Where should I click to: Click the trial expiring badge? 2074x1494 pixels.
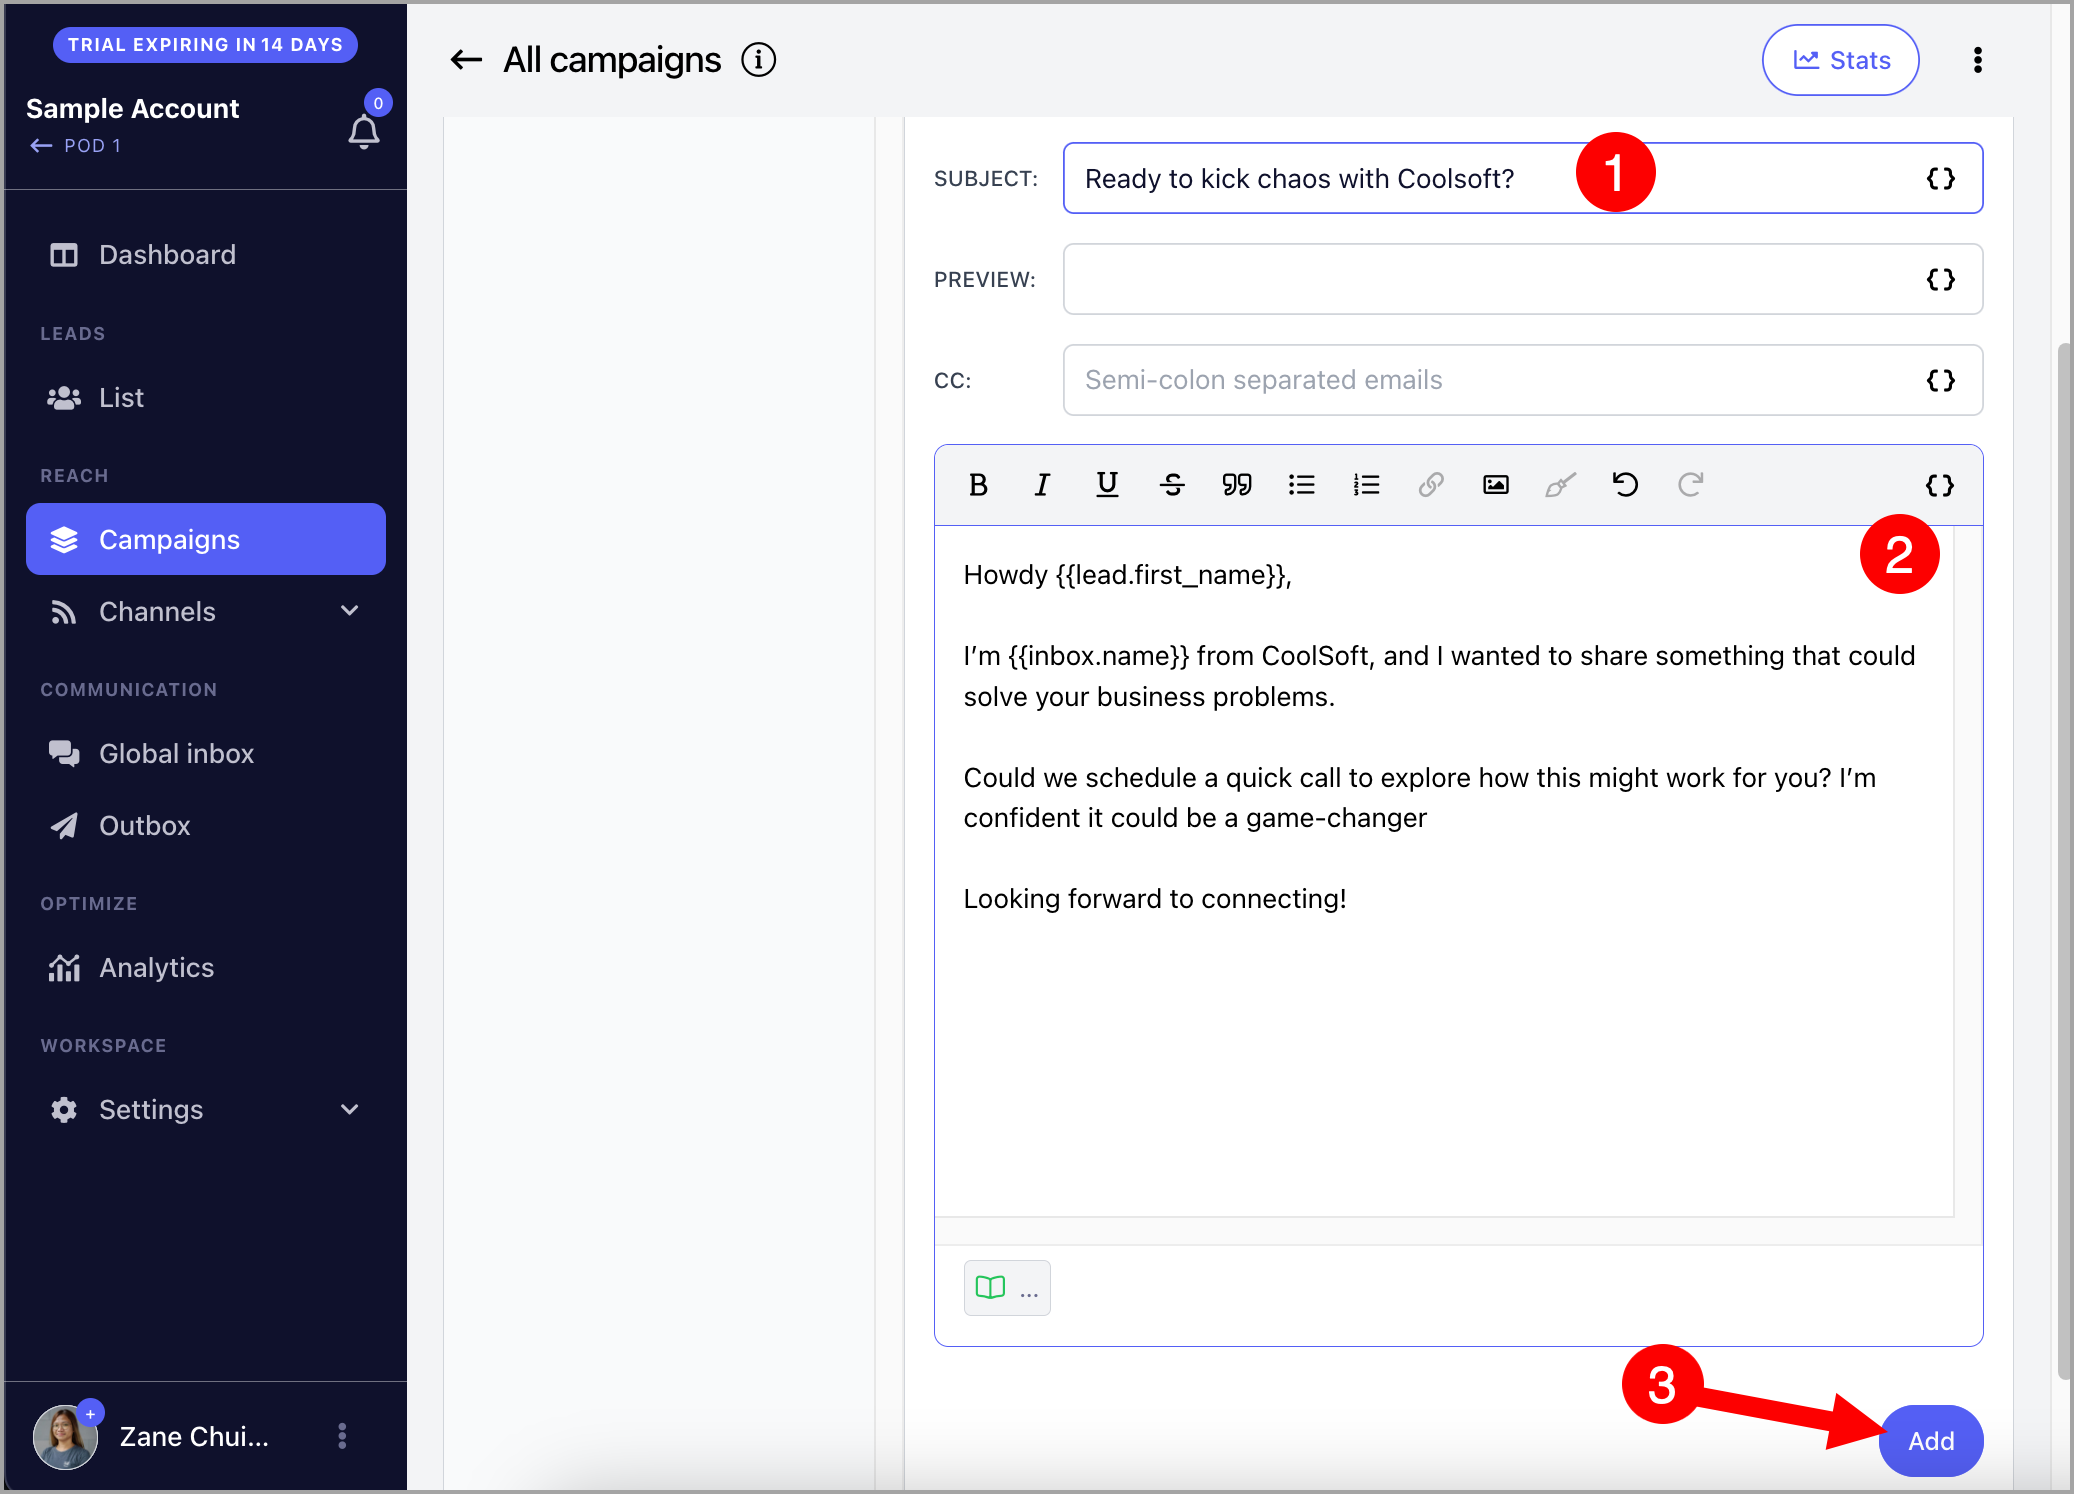coord(205,44)
